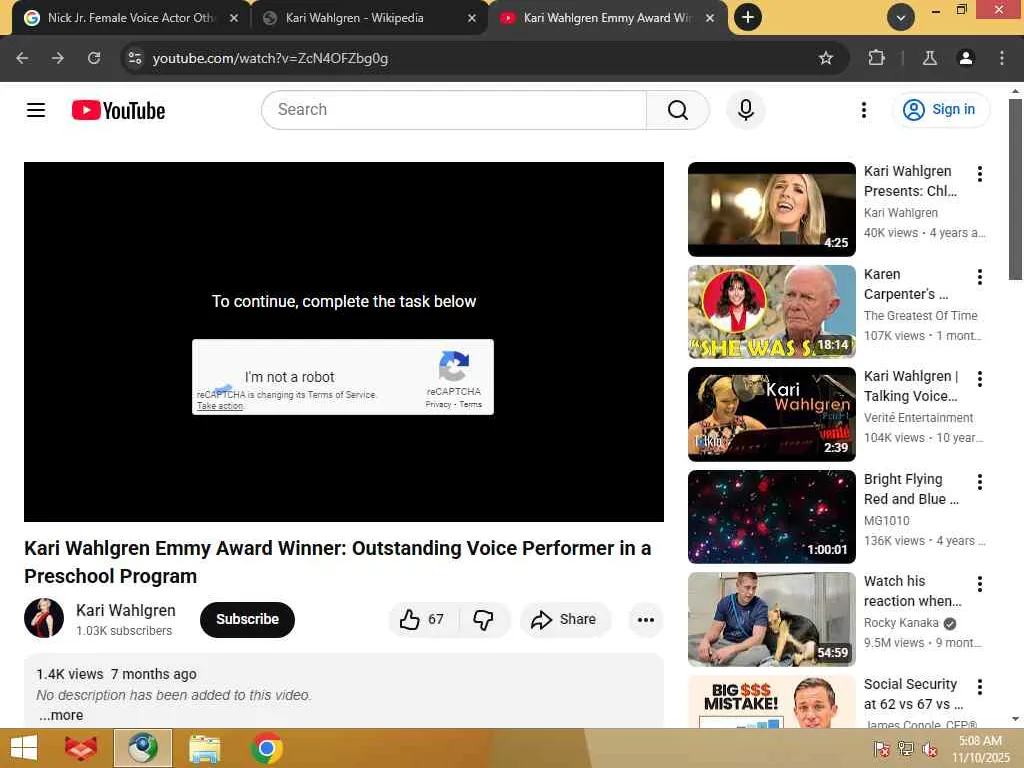Screen dimensions: 1024x768
Task: Open a new browser tab
Action: point(748,18)
